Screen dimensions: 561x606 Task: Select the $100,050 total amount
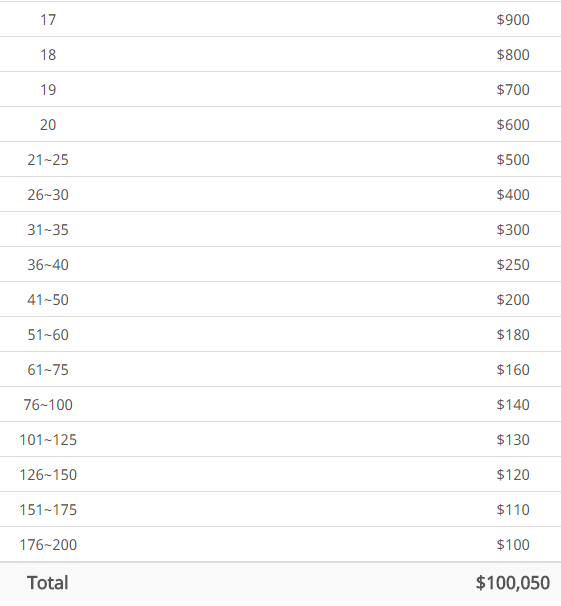[513, 582]
